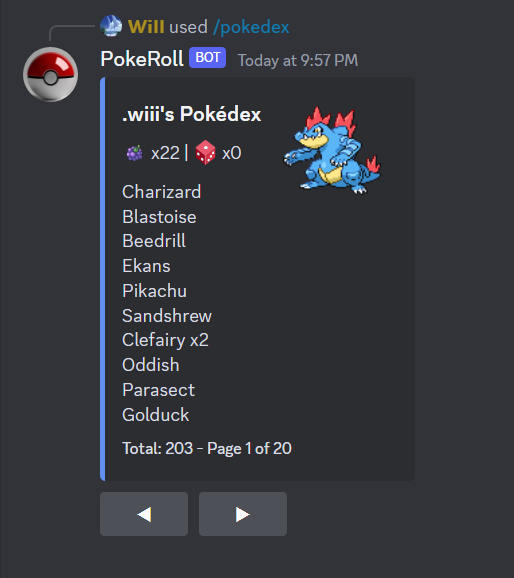This screenshot has width=514, height=578.
Task: Click the .wiii's Pokédex embed title
Action: click(191, 114)
